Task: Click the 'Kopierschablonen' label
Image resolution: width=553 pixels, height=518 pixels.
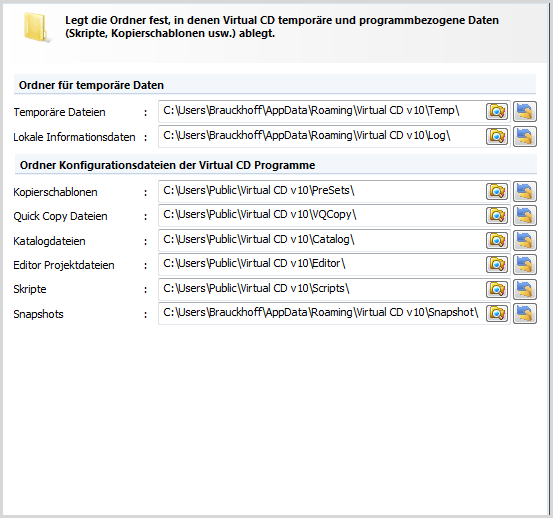Action: coord(55,193)
